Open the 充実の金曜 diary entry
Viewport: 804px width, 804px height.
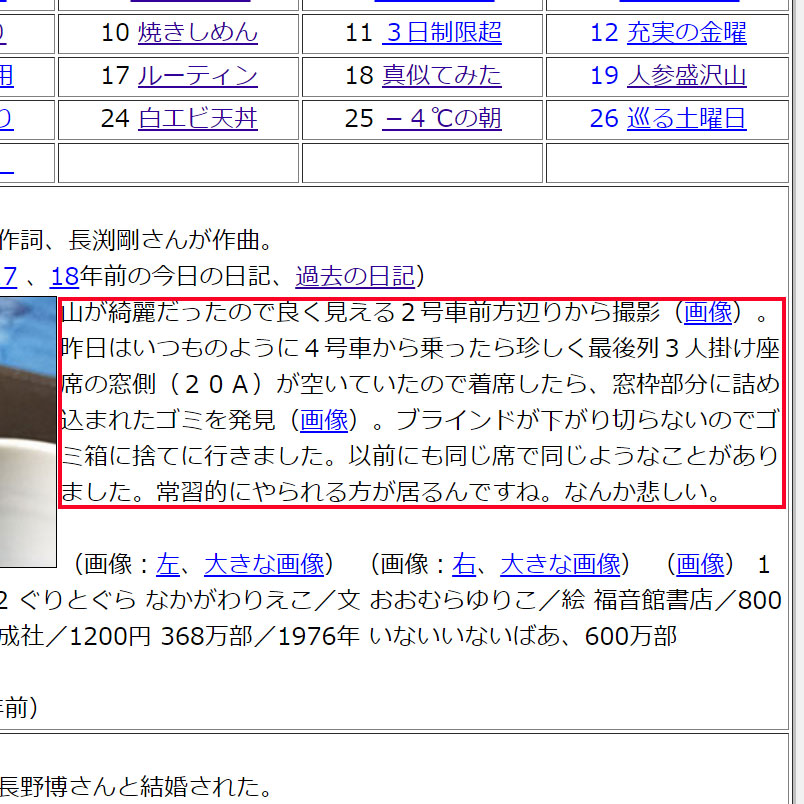(687, 33)
